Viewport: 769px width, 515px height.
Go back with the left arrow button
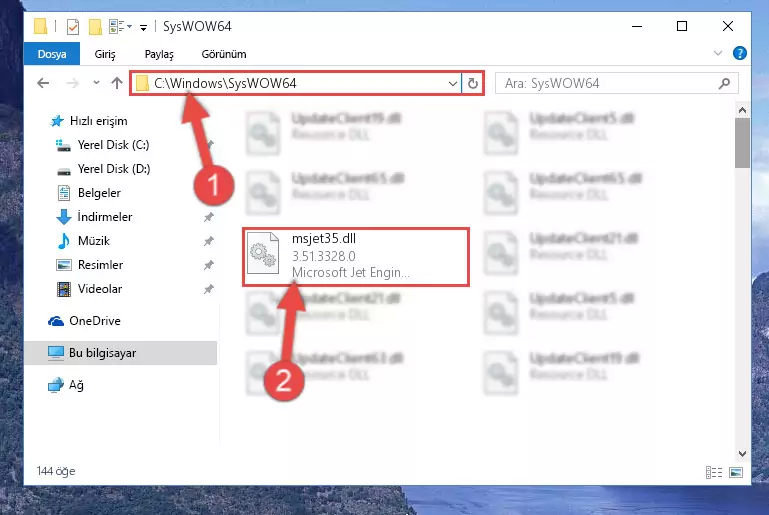[x=43, y=83]
